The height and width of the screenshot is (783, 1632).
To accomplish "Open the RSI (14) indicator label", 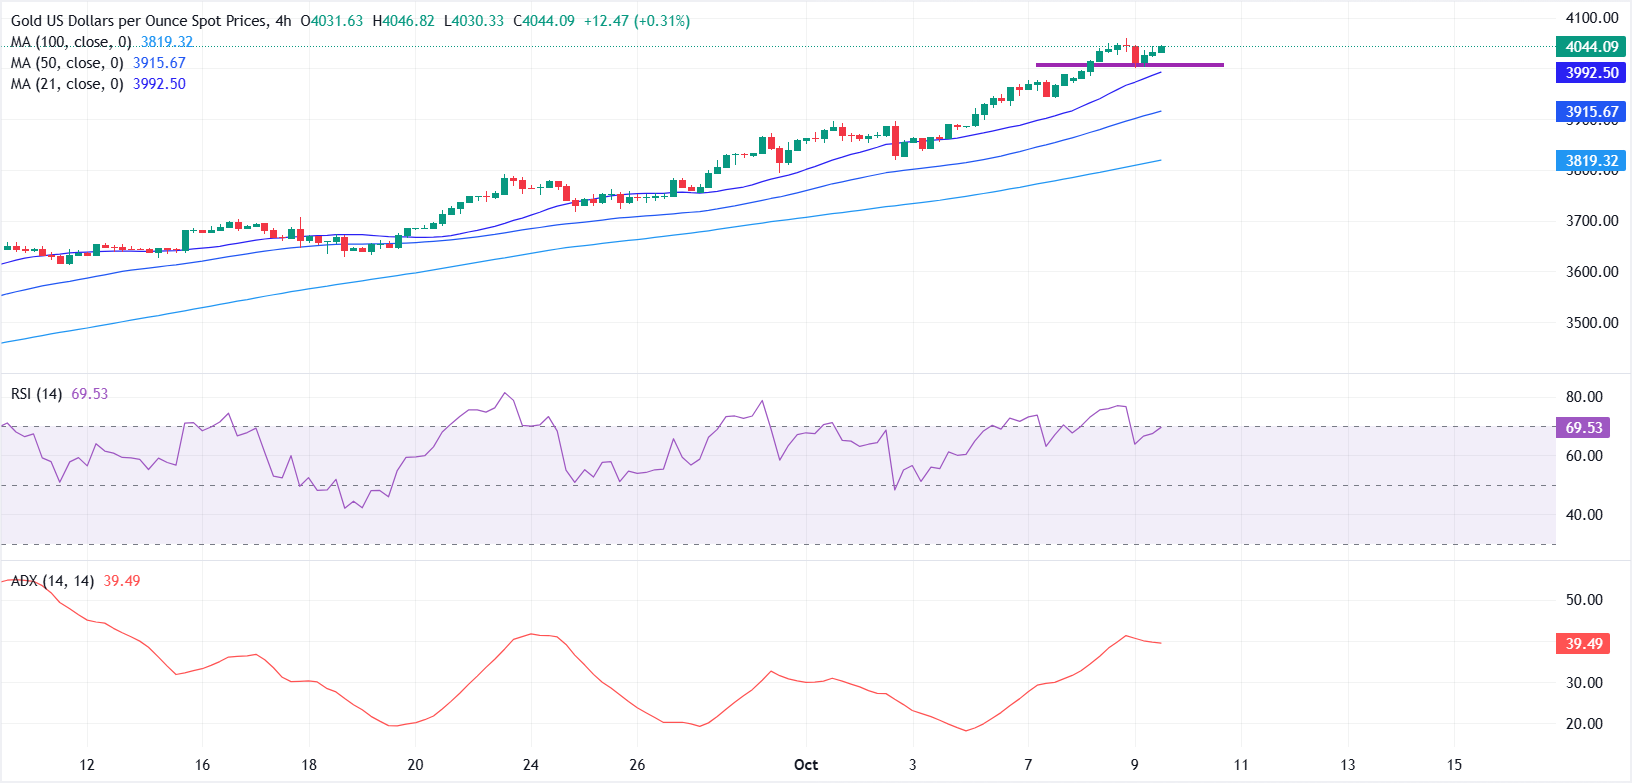I will tap(36, 394).
